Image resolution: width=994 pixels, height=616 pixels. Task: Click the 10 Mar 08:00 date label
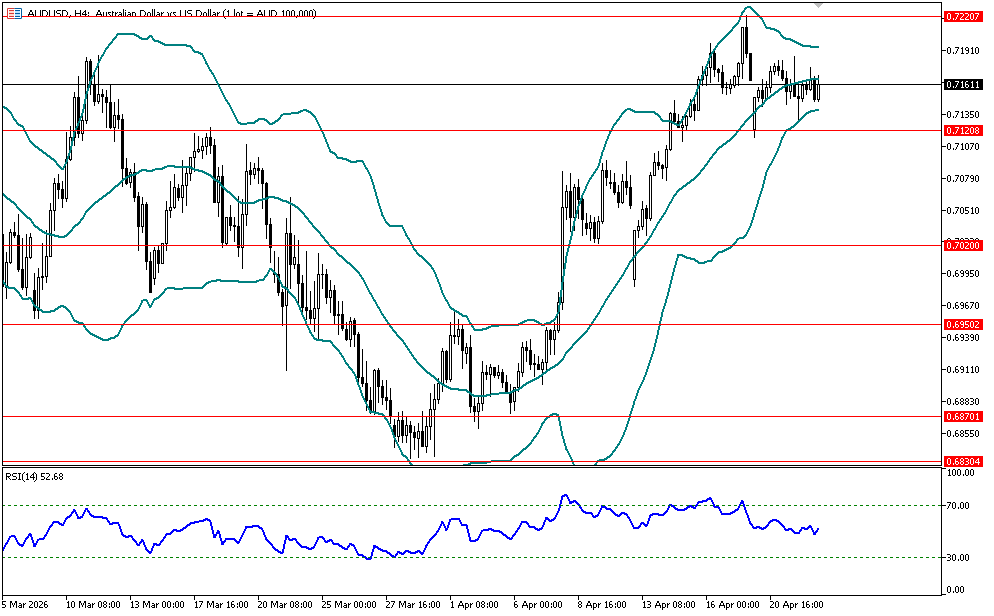click(94, 605)
